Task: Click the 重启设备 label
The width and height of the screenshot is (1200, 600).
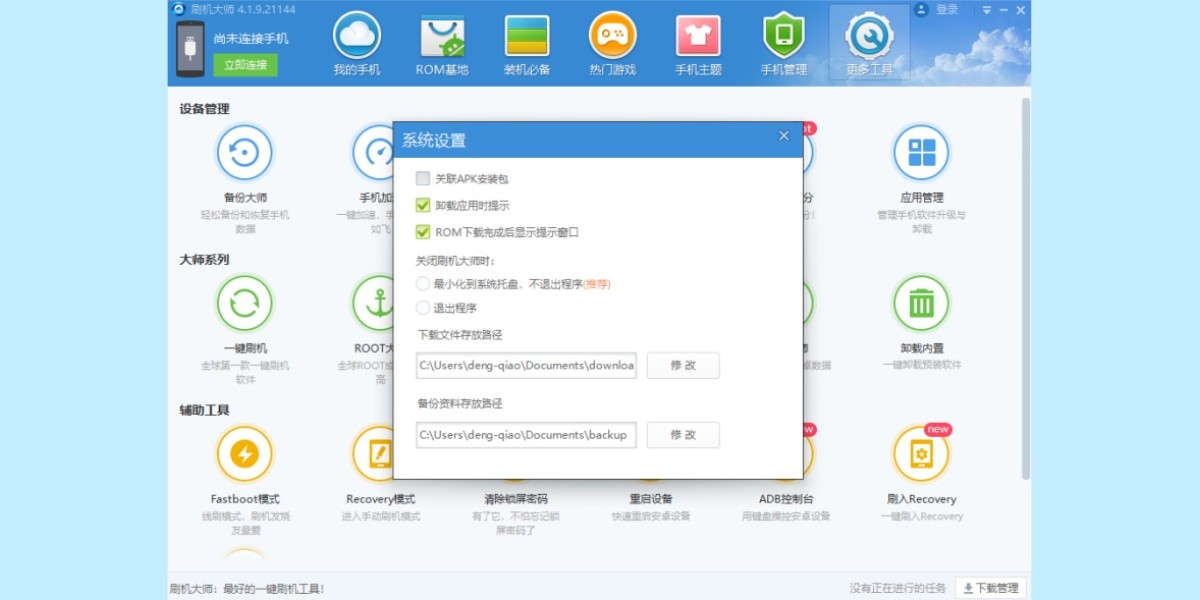Action: [x=651, y=499]
